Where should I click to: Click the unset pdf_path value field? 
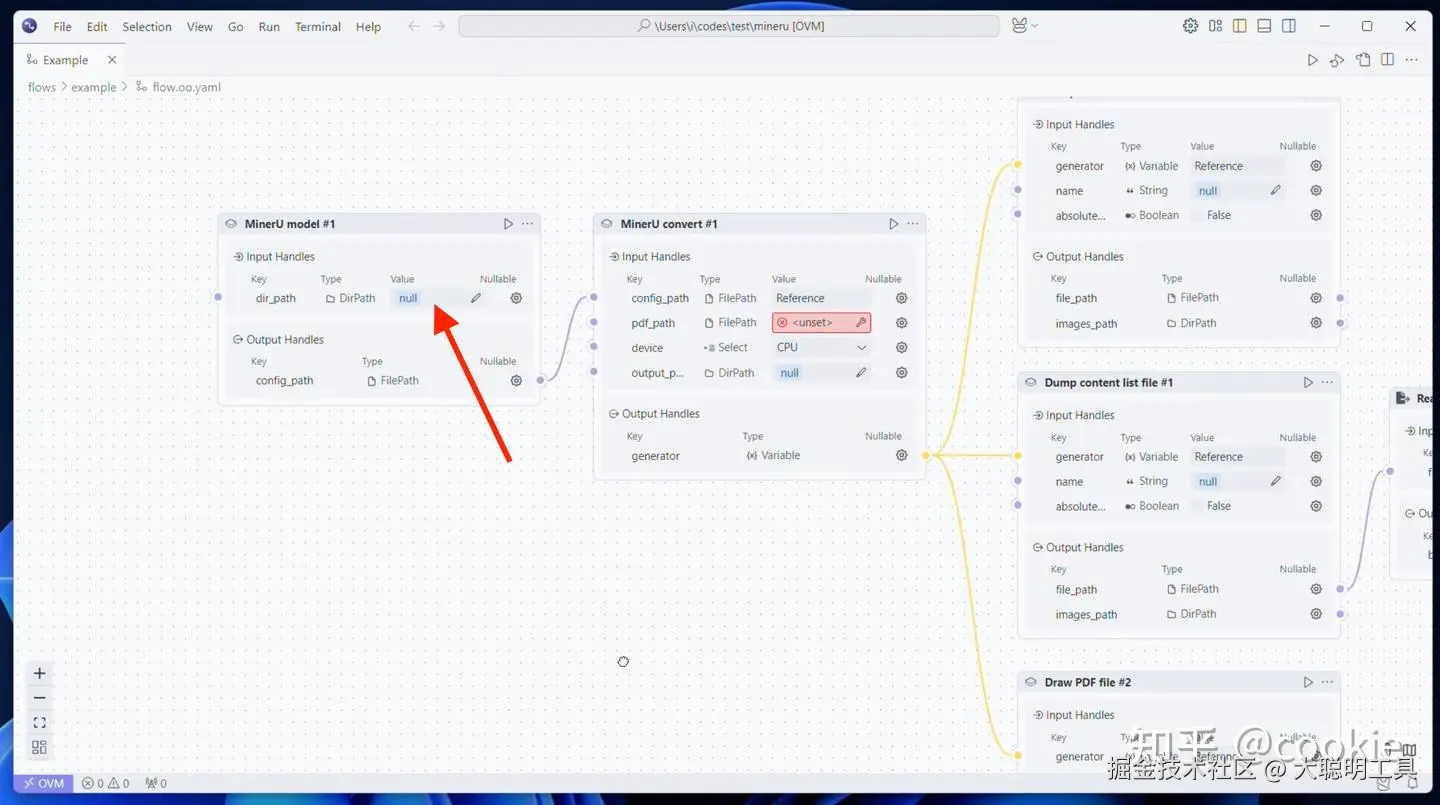(821, 323)
